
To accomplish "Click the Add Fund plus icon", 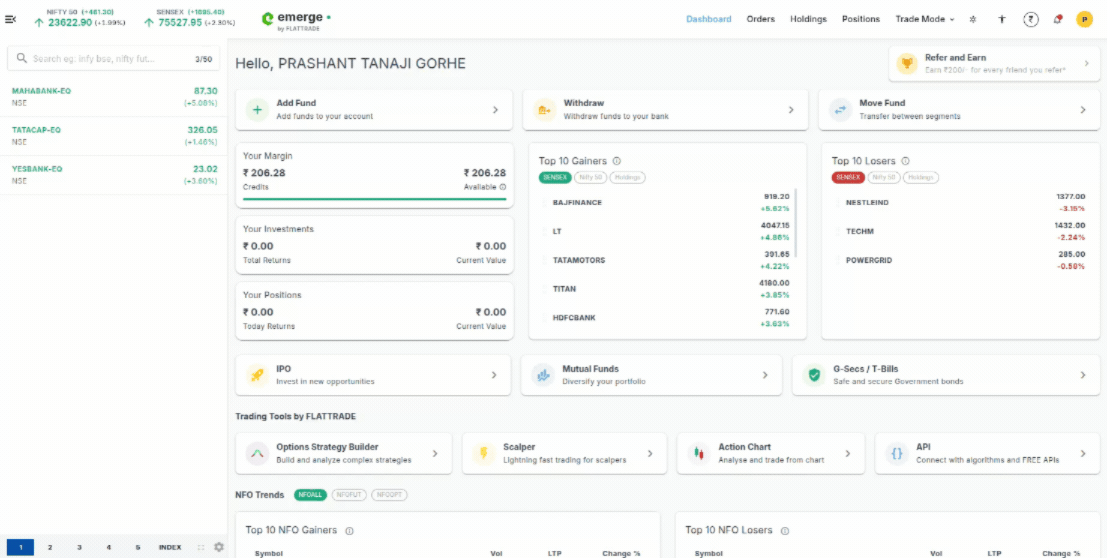I will pos(257,109).
